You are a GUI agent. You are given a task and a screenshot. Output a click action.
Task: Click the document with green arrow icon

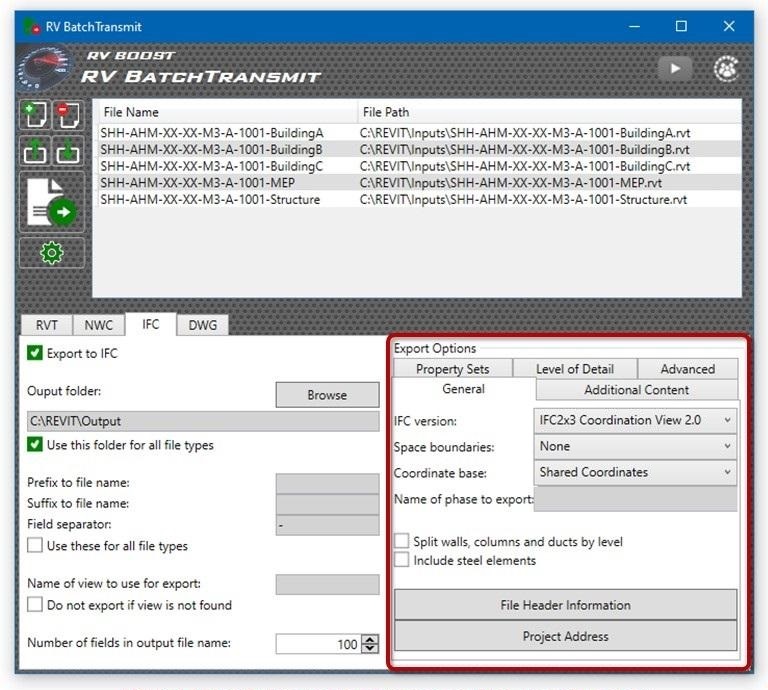click(52, 202)
